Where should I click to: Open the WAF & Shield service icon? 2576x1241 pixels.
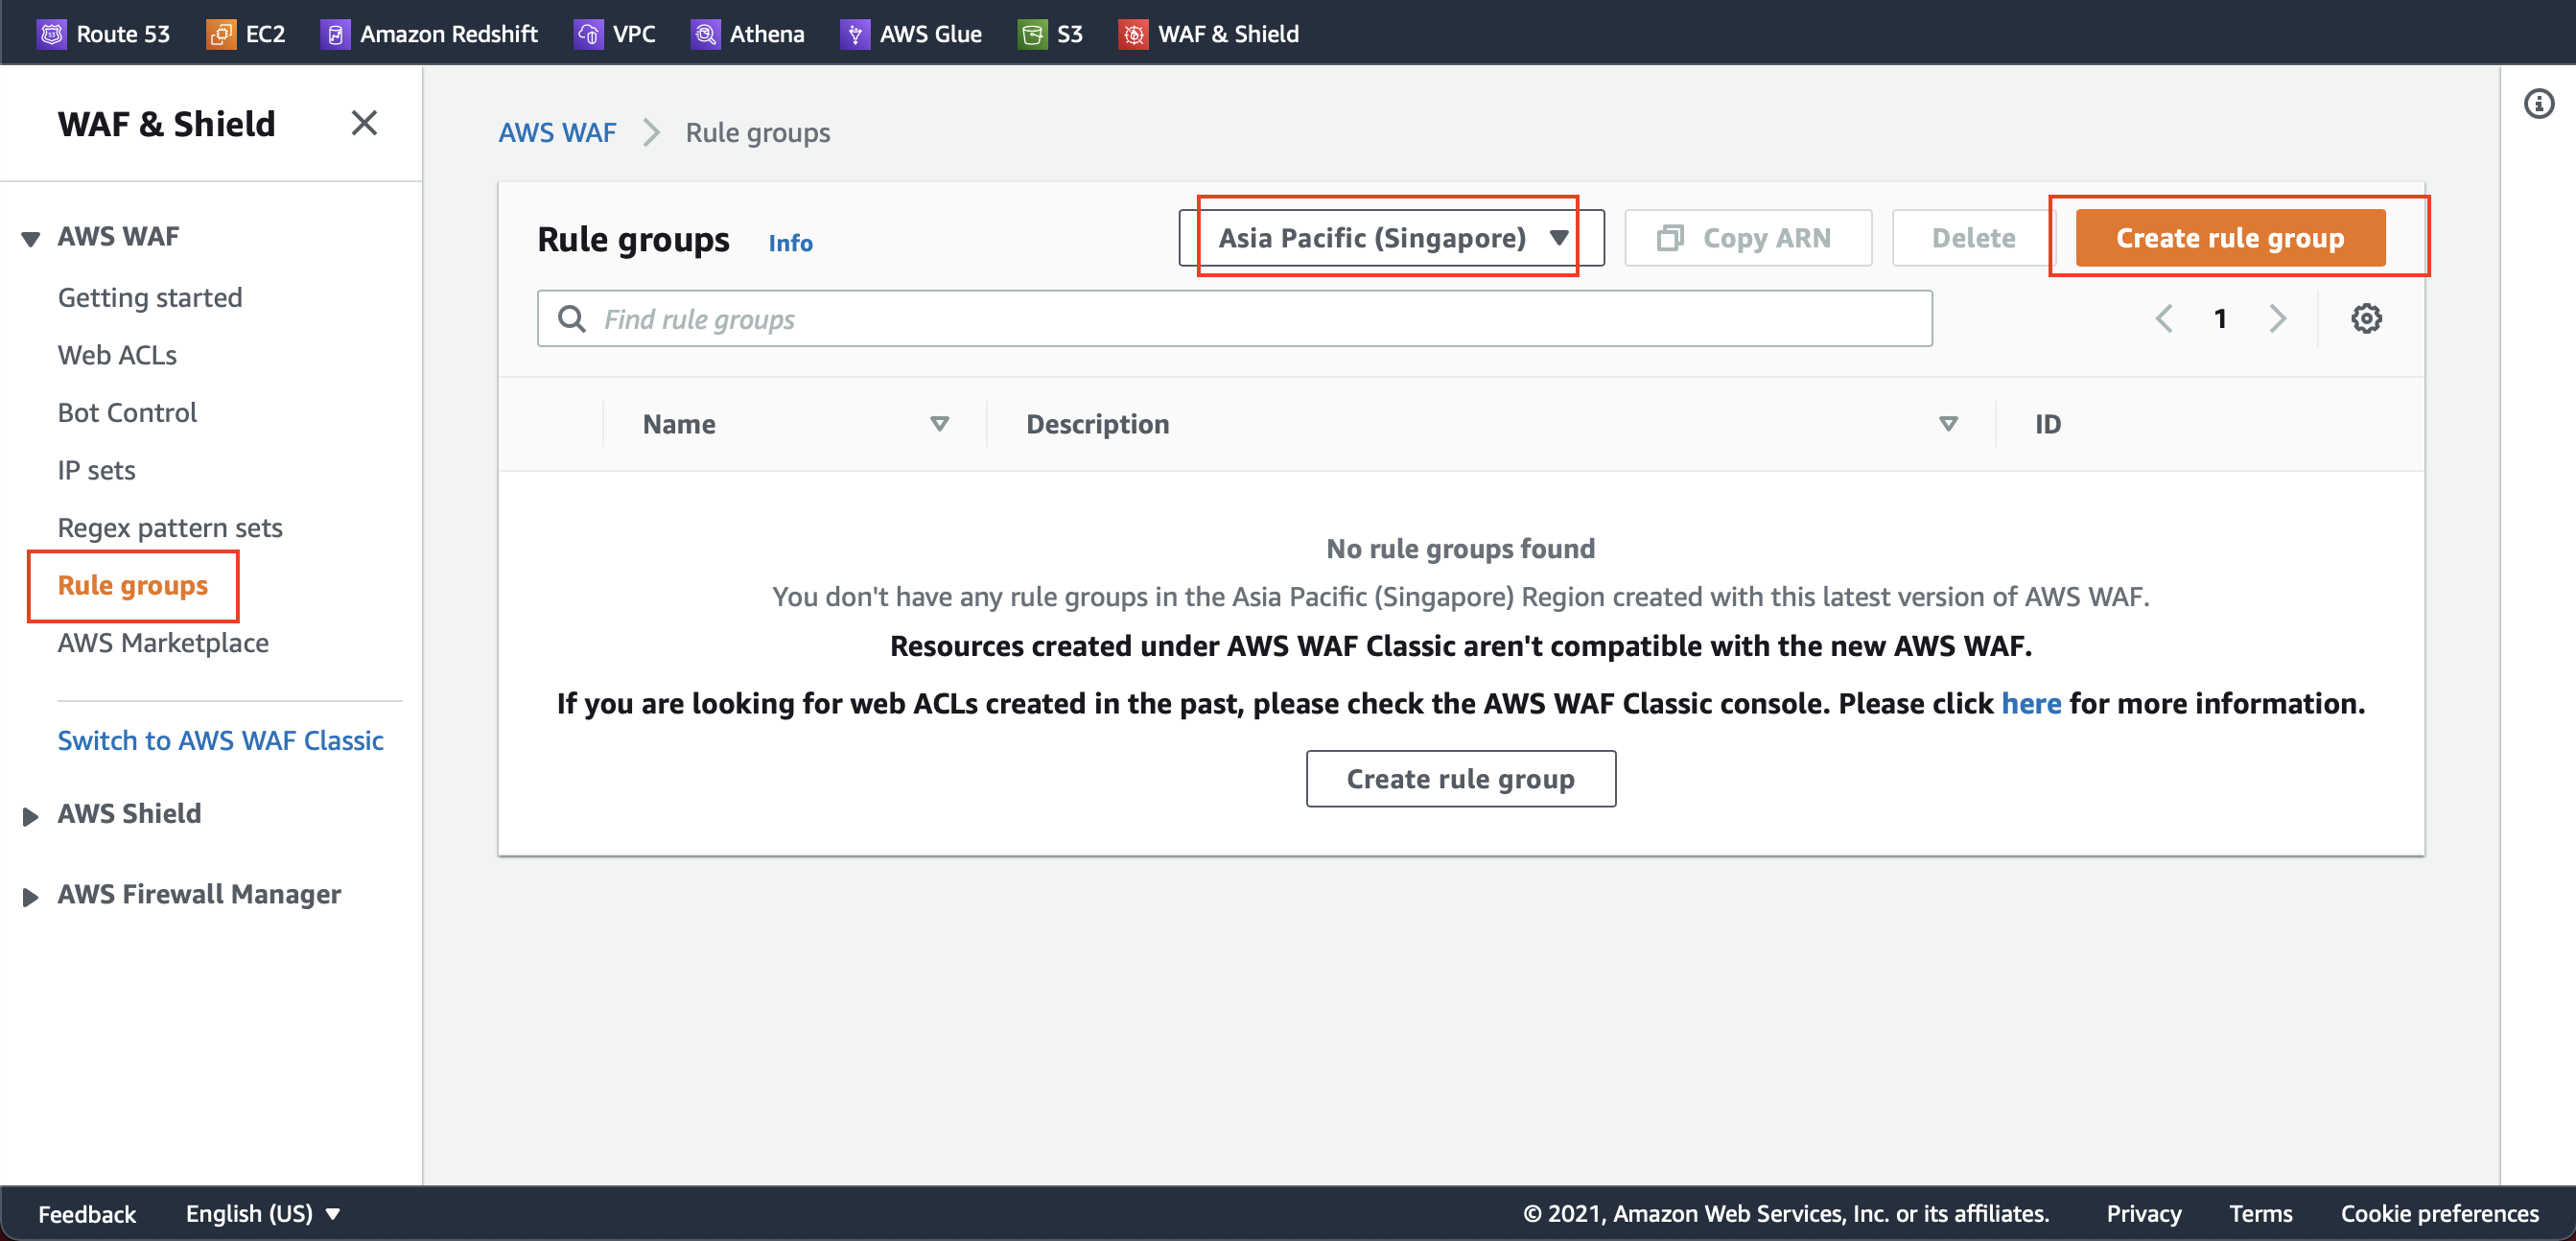tap(1133, 34)
